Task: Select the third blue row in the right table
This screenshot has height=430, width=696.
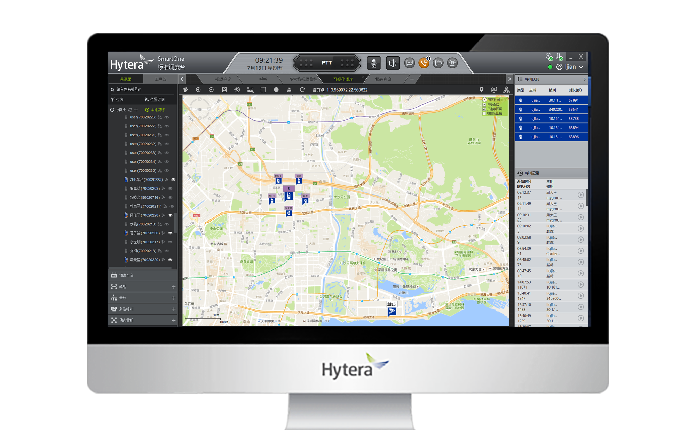Action: pos(551,118)
